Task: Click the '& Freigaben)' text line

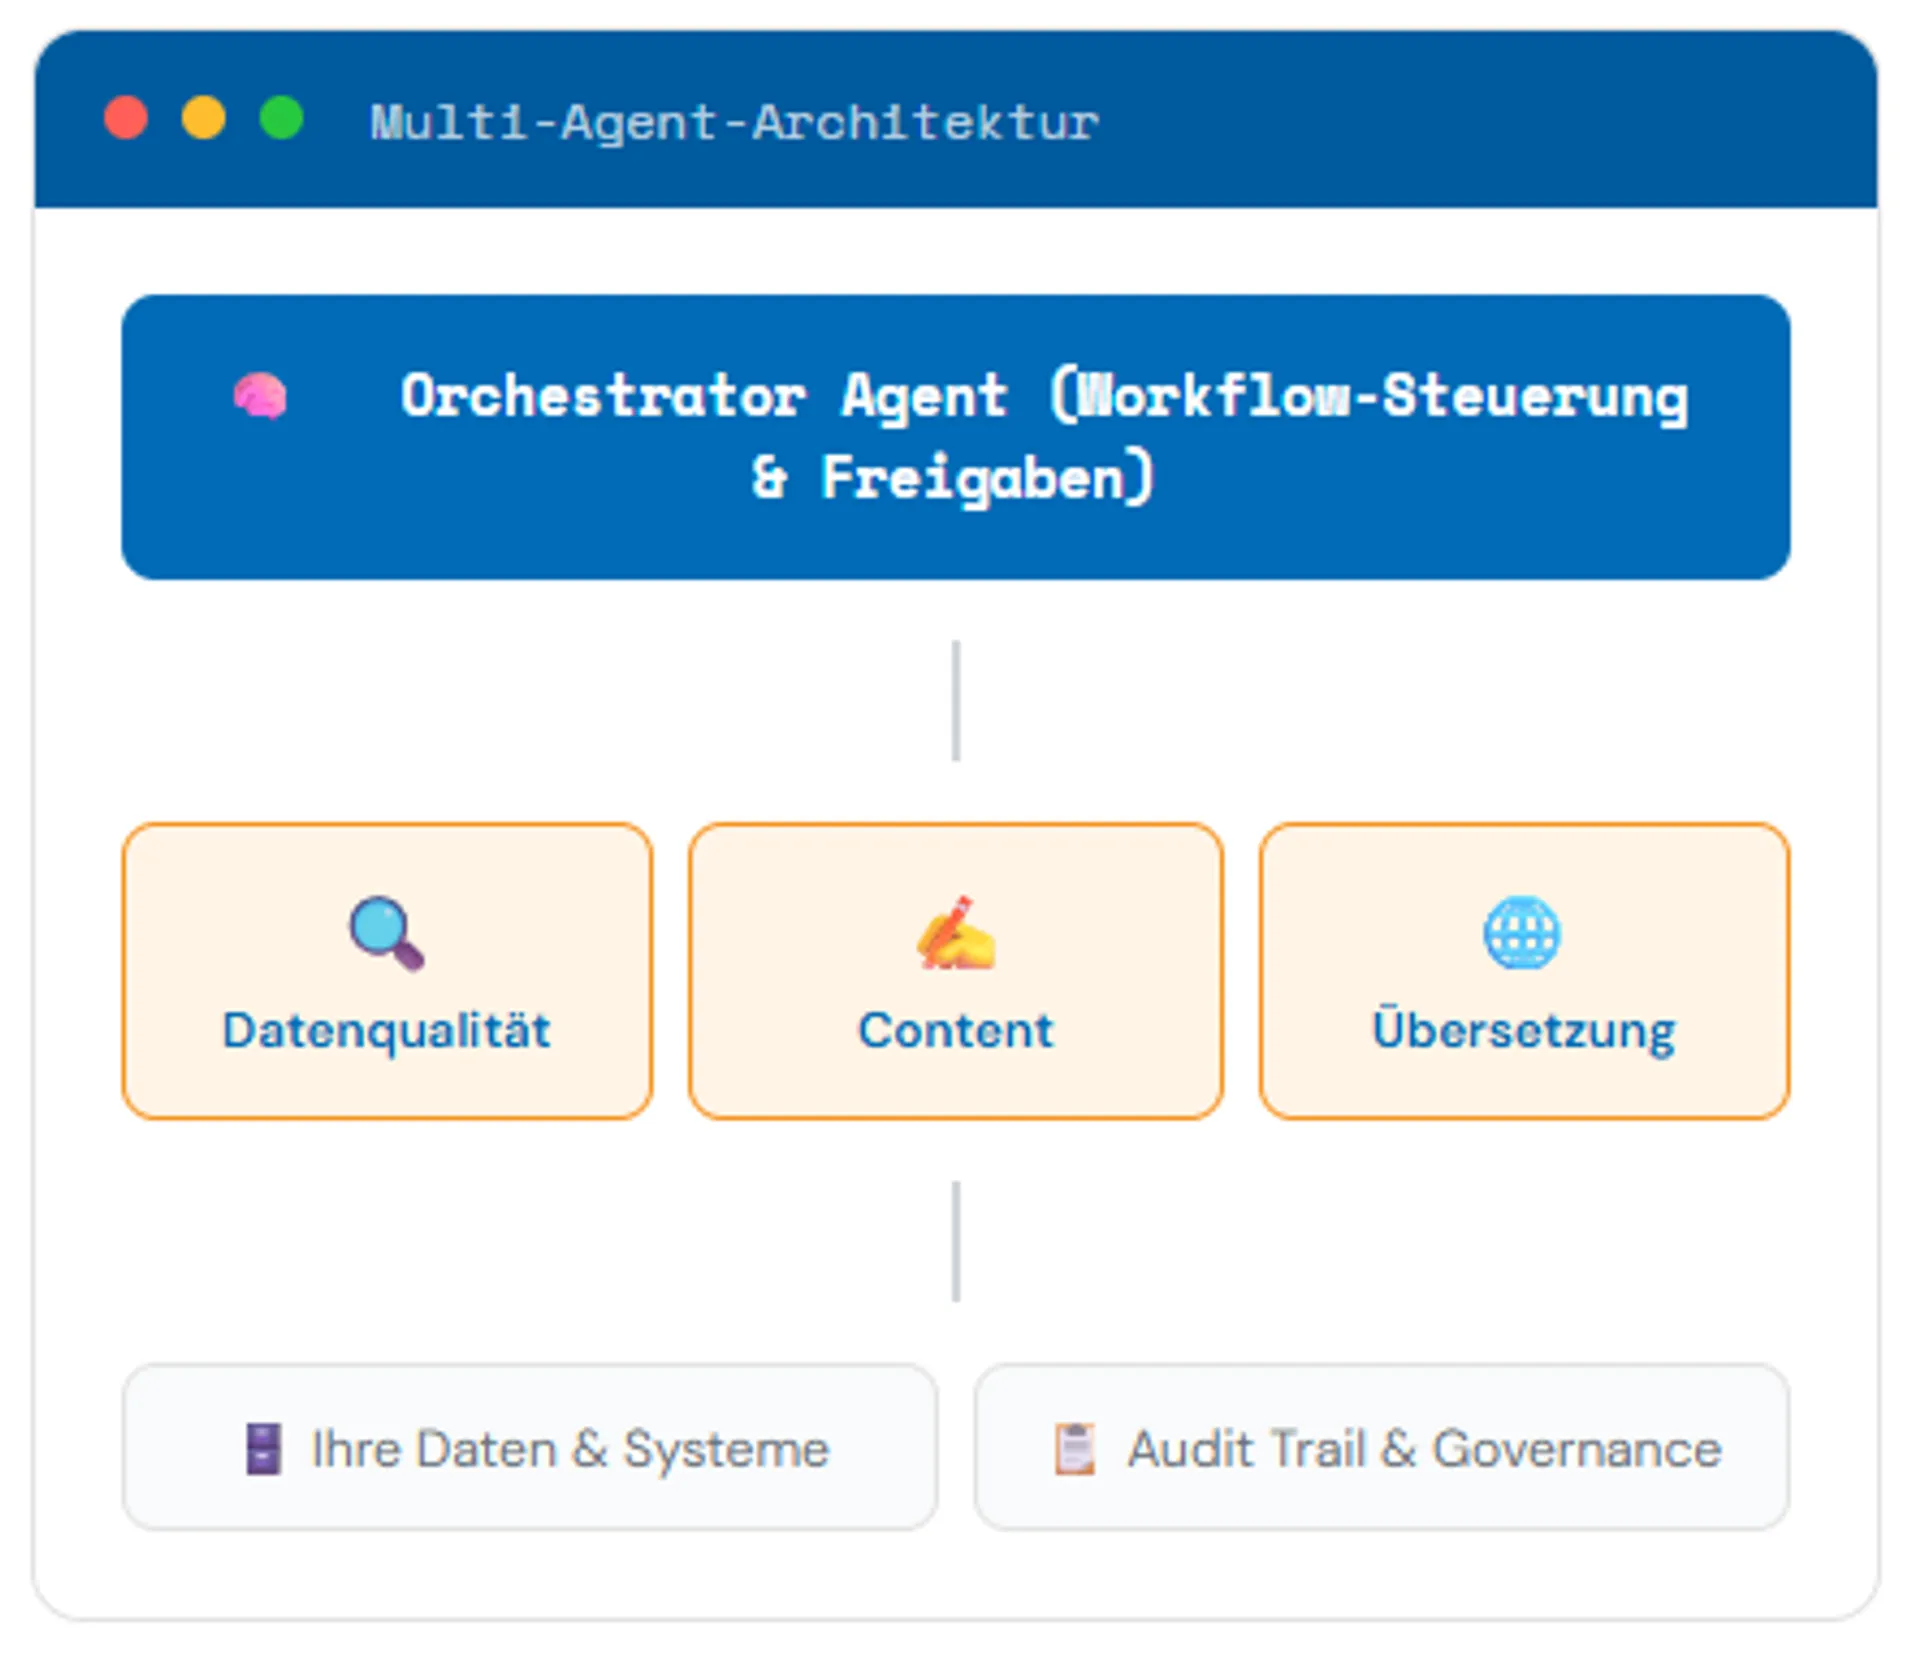Action: coord(954,478)
